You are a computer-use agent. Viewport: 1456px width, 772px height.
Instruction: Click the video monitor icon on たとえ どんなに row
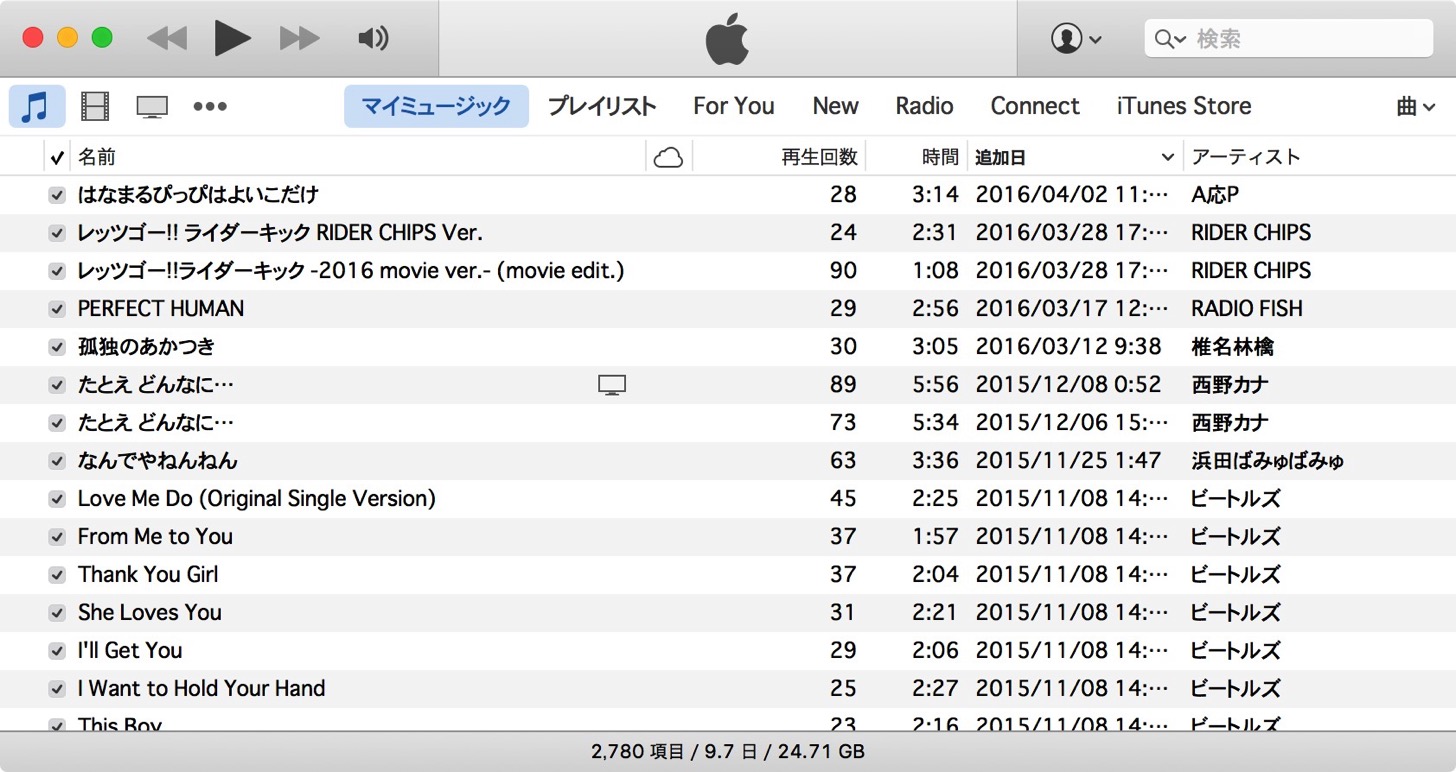point(612,385)
